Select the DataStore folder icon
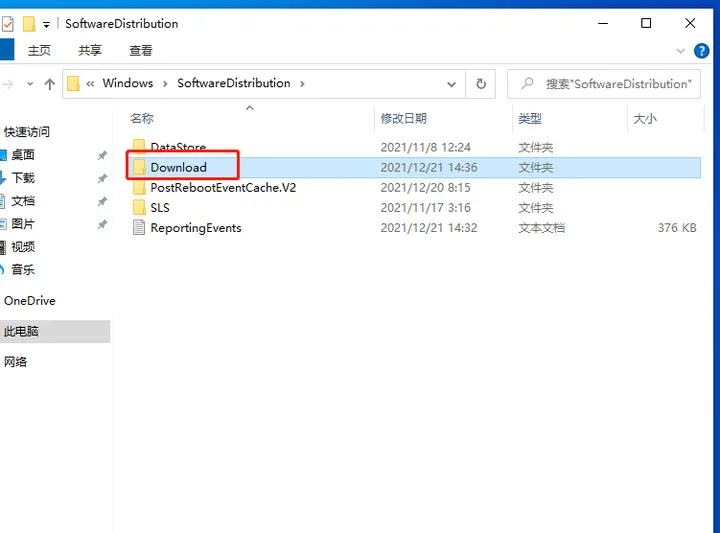Screen dimensions: 720x533 pyautogui.click(x=139, y=146)
